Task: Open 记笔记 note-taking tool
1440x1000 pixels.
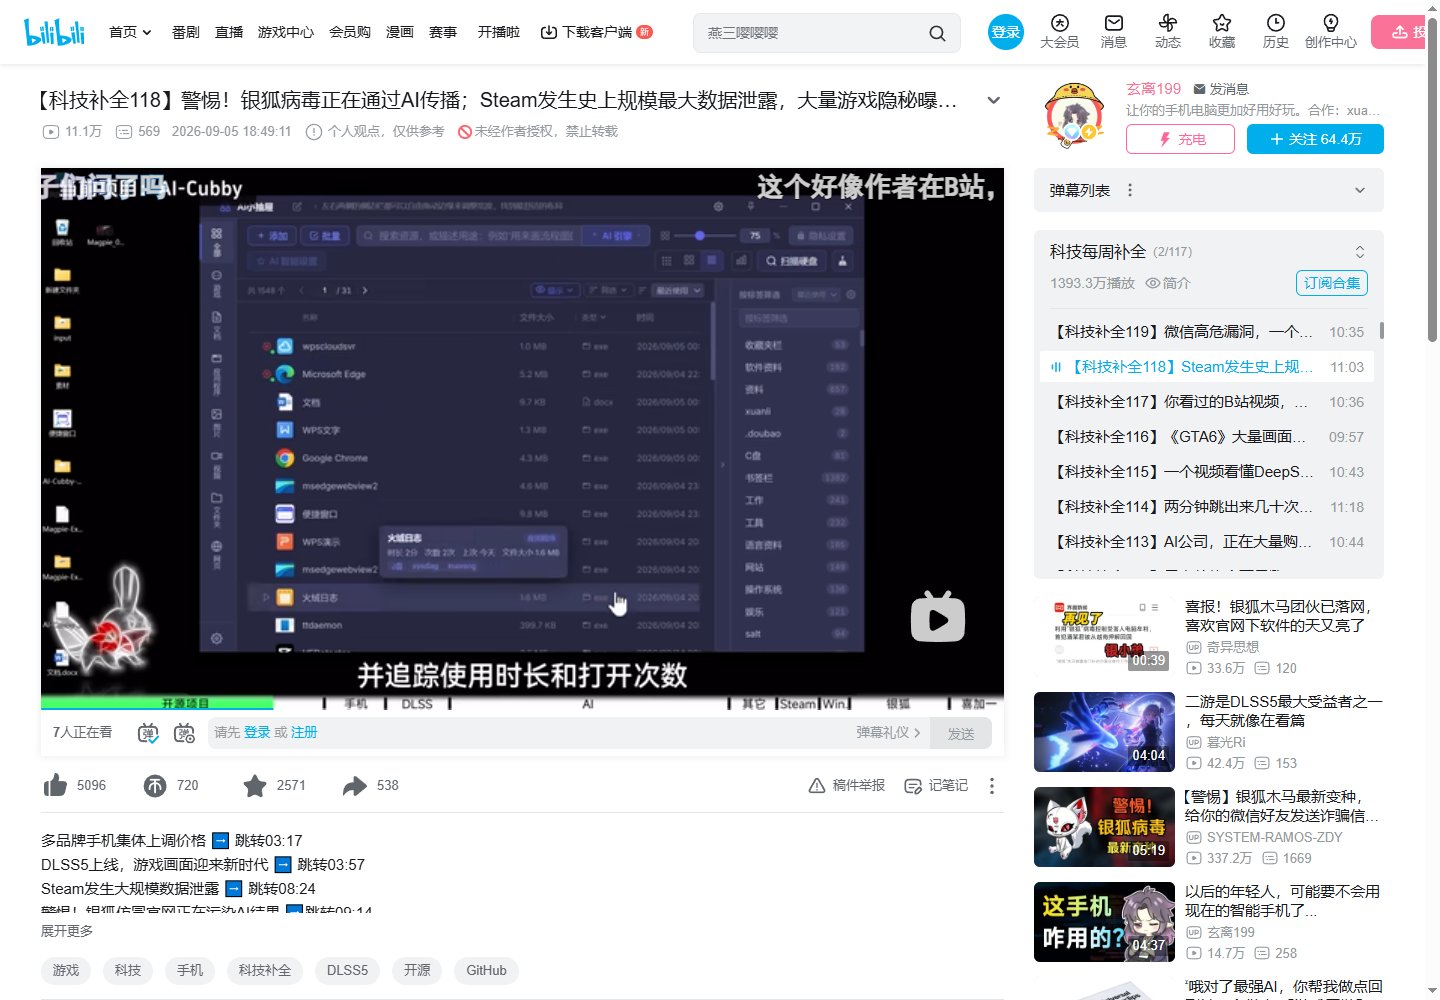Action: [936, 786]
